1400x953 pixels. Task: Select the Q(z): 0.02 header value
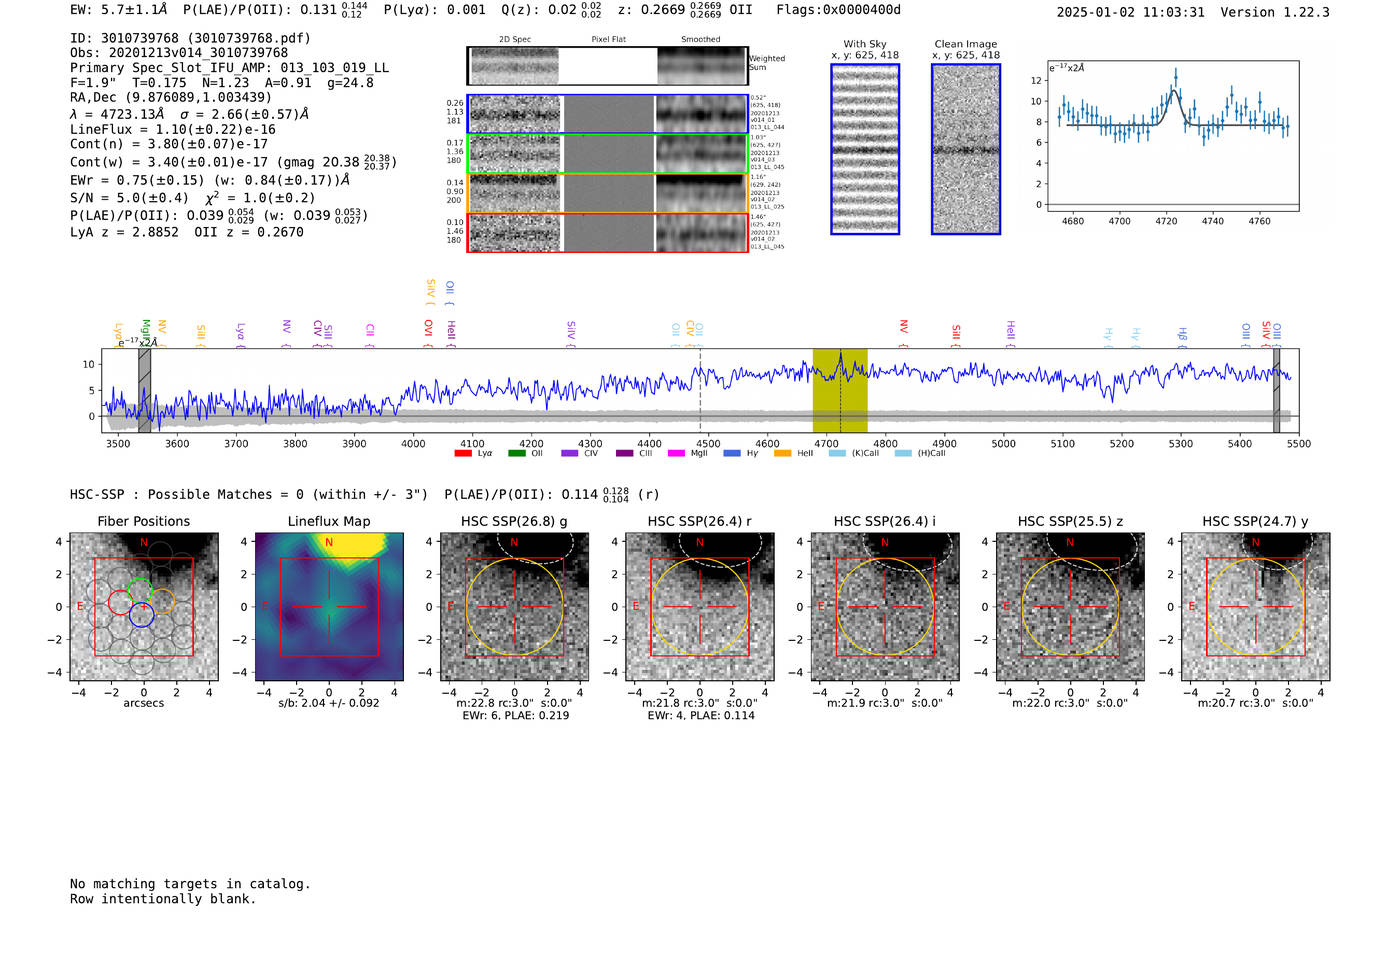tap(552, 10)
